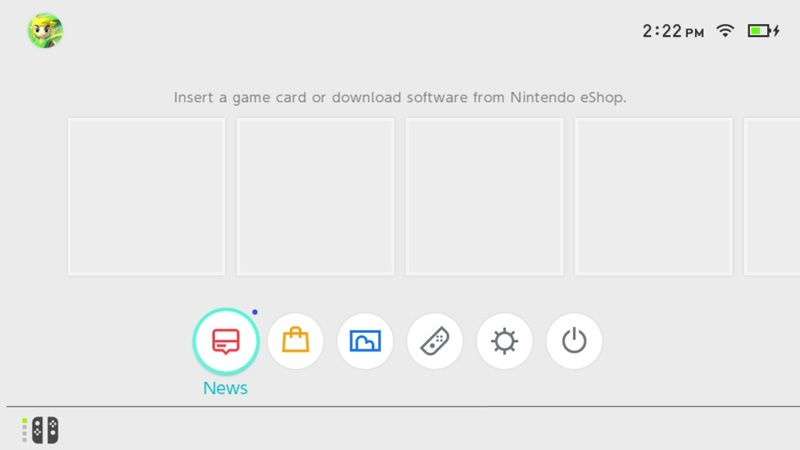The width and height of the screenshot is (800, 450).
Task: Open the blue Album icon
Action: (x=365, y=341)
